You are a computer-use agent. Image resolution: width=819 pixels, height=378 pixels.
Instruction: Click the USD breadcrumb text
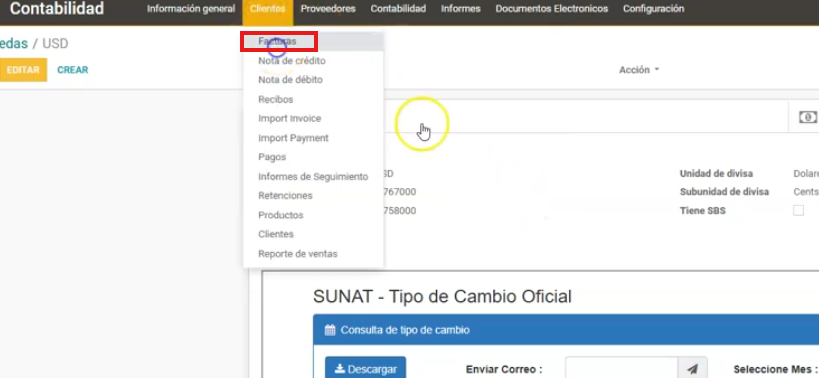click(55, 43)
